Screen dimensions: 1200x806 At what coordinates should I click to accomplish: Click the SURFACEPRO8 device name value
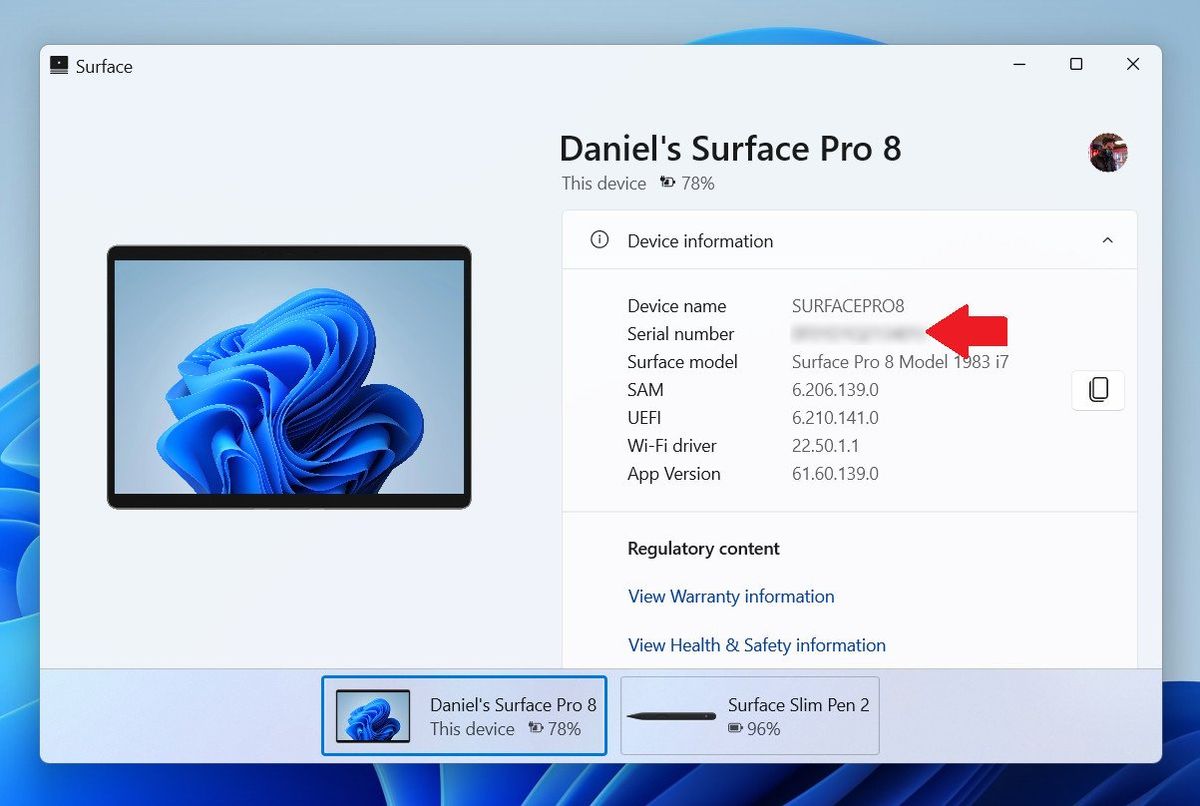click(847, 306)
